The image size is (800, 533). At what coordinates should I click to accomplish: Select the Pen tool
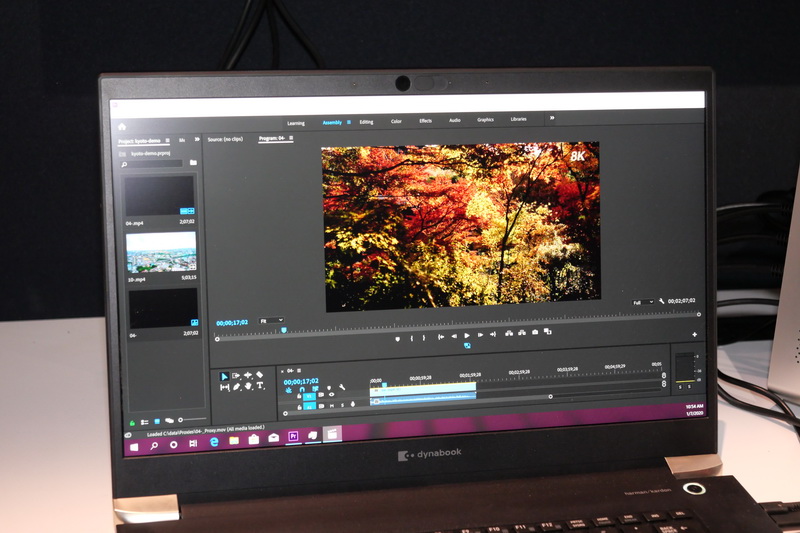(236, 387)
